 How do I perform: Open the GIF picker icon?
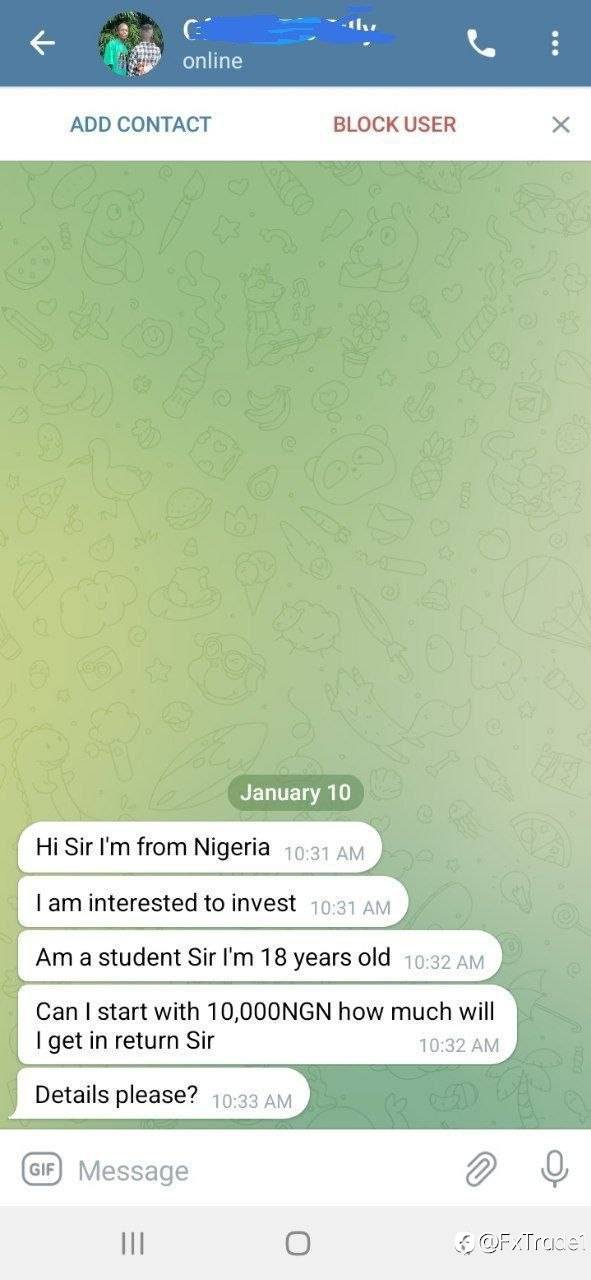(41, 1168)
